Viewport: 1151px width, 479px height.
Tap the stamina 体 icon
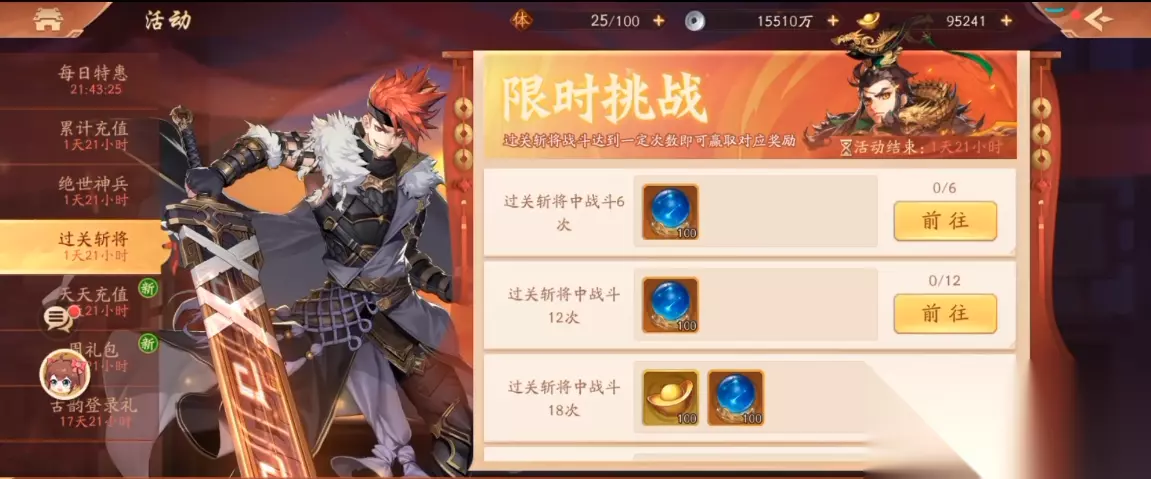point(520,21)
